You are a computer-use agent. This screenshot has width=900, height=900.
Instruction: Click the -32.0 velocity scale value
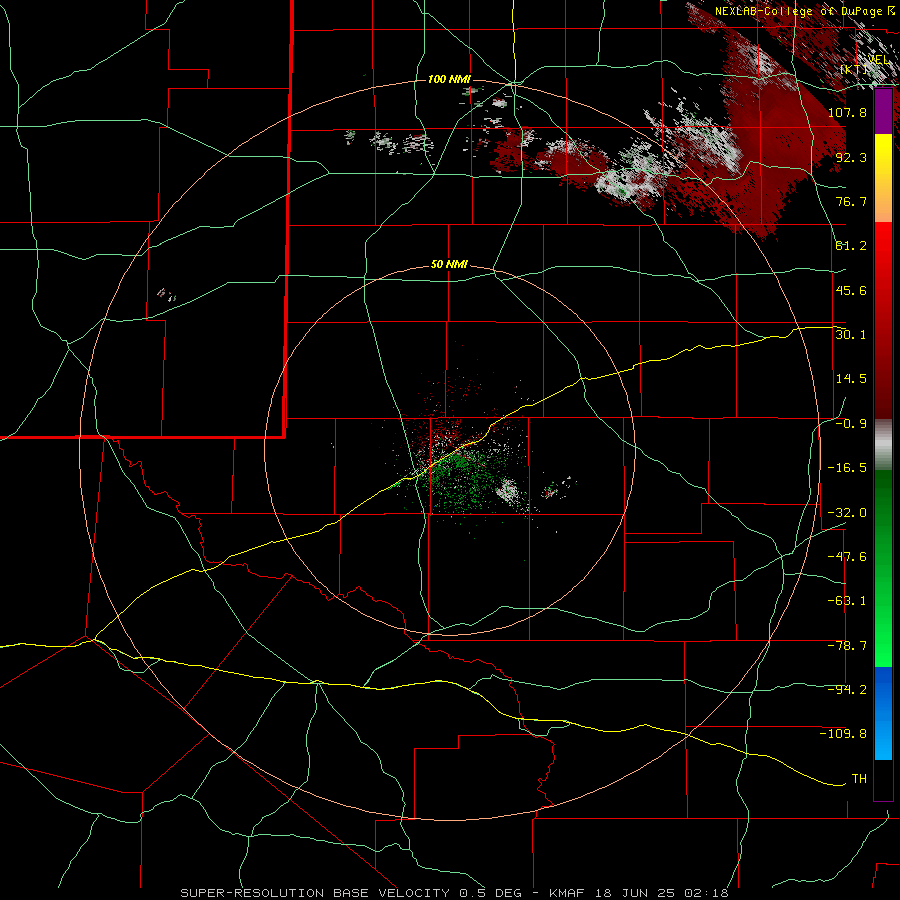point(847,513)
